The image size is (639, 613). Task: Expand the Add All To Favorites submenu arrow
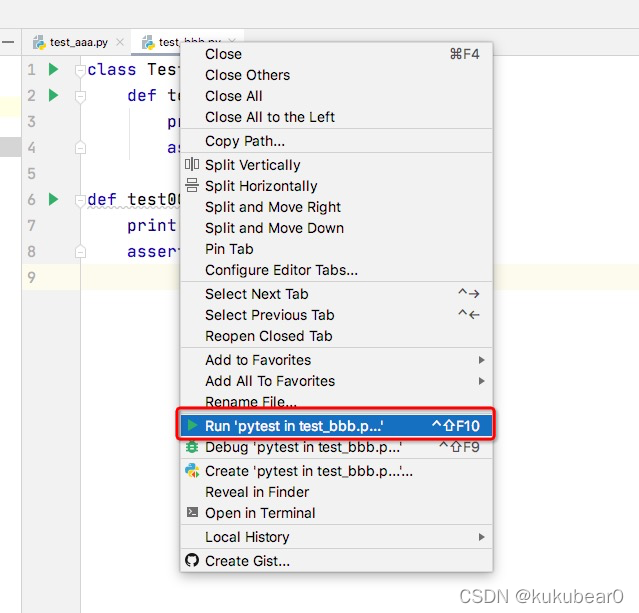click(x=481, y=381)
